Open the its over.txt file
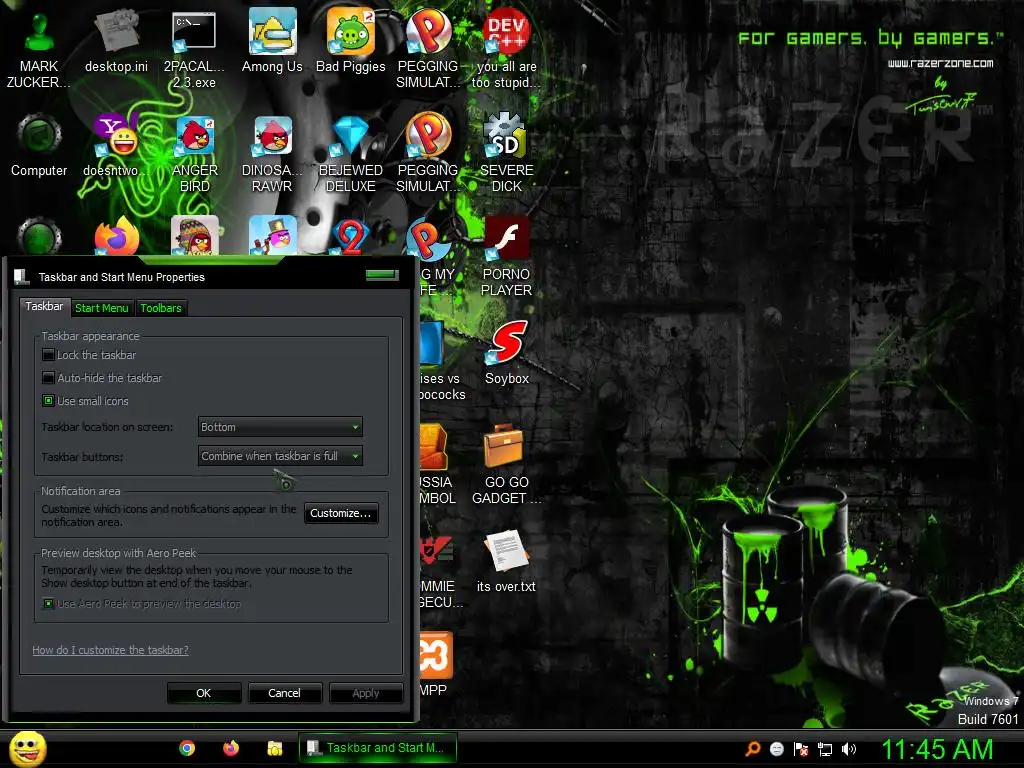 click(506, 562)
